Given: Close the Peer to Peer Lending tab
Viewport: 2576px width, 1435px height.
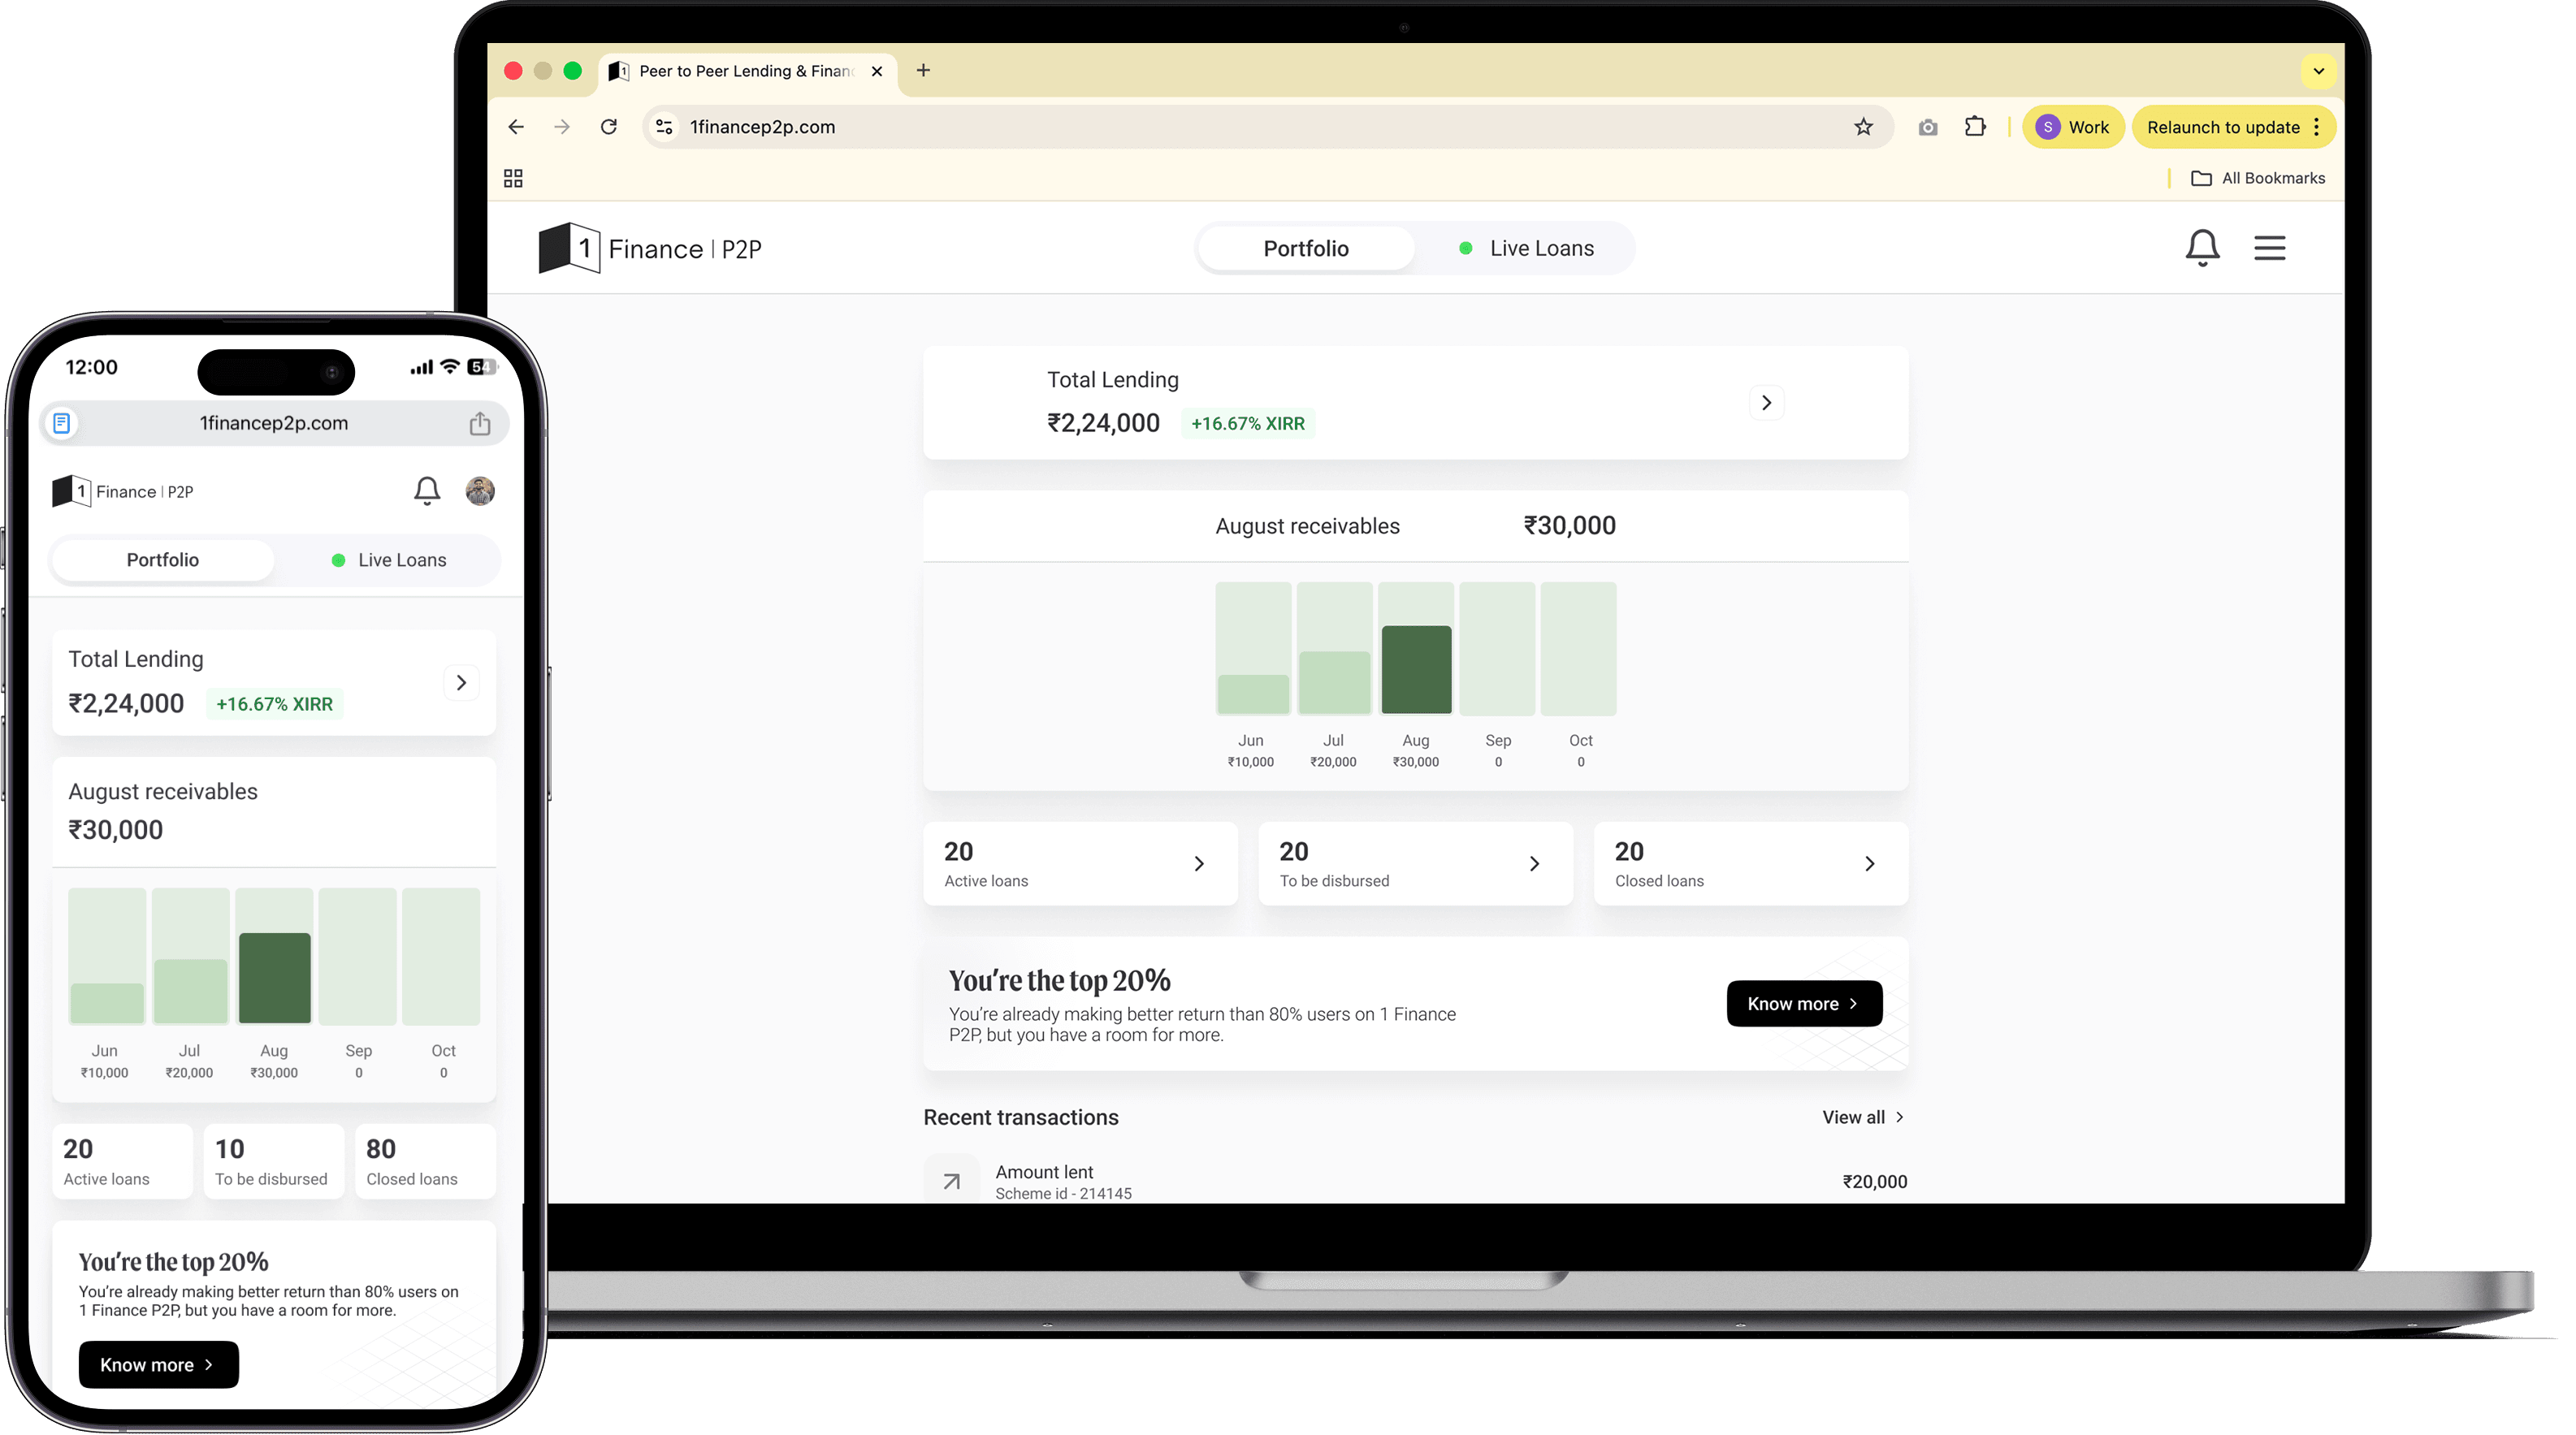Looking at the screenshot, I should (877, 71).
